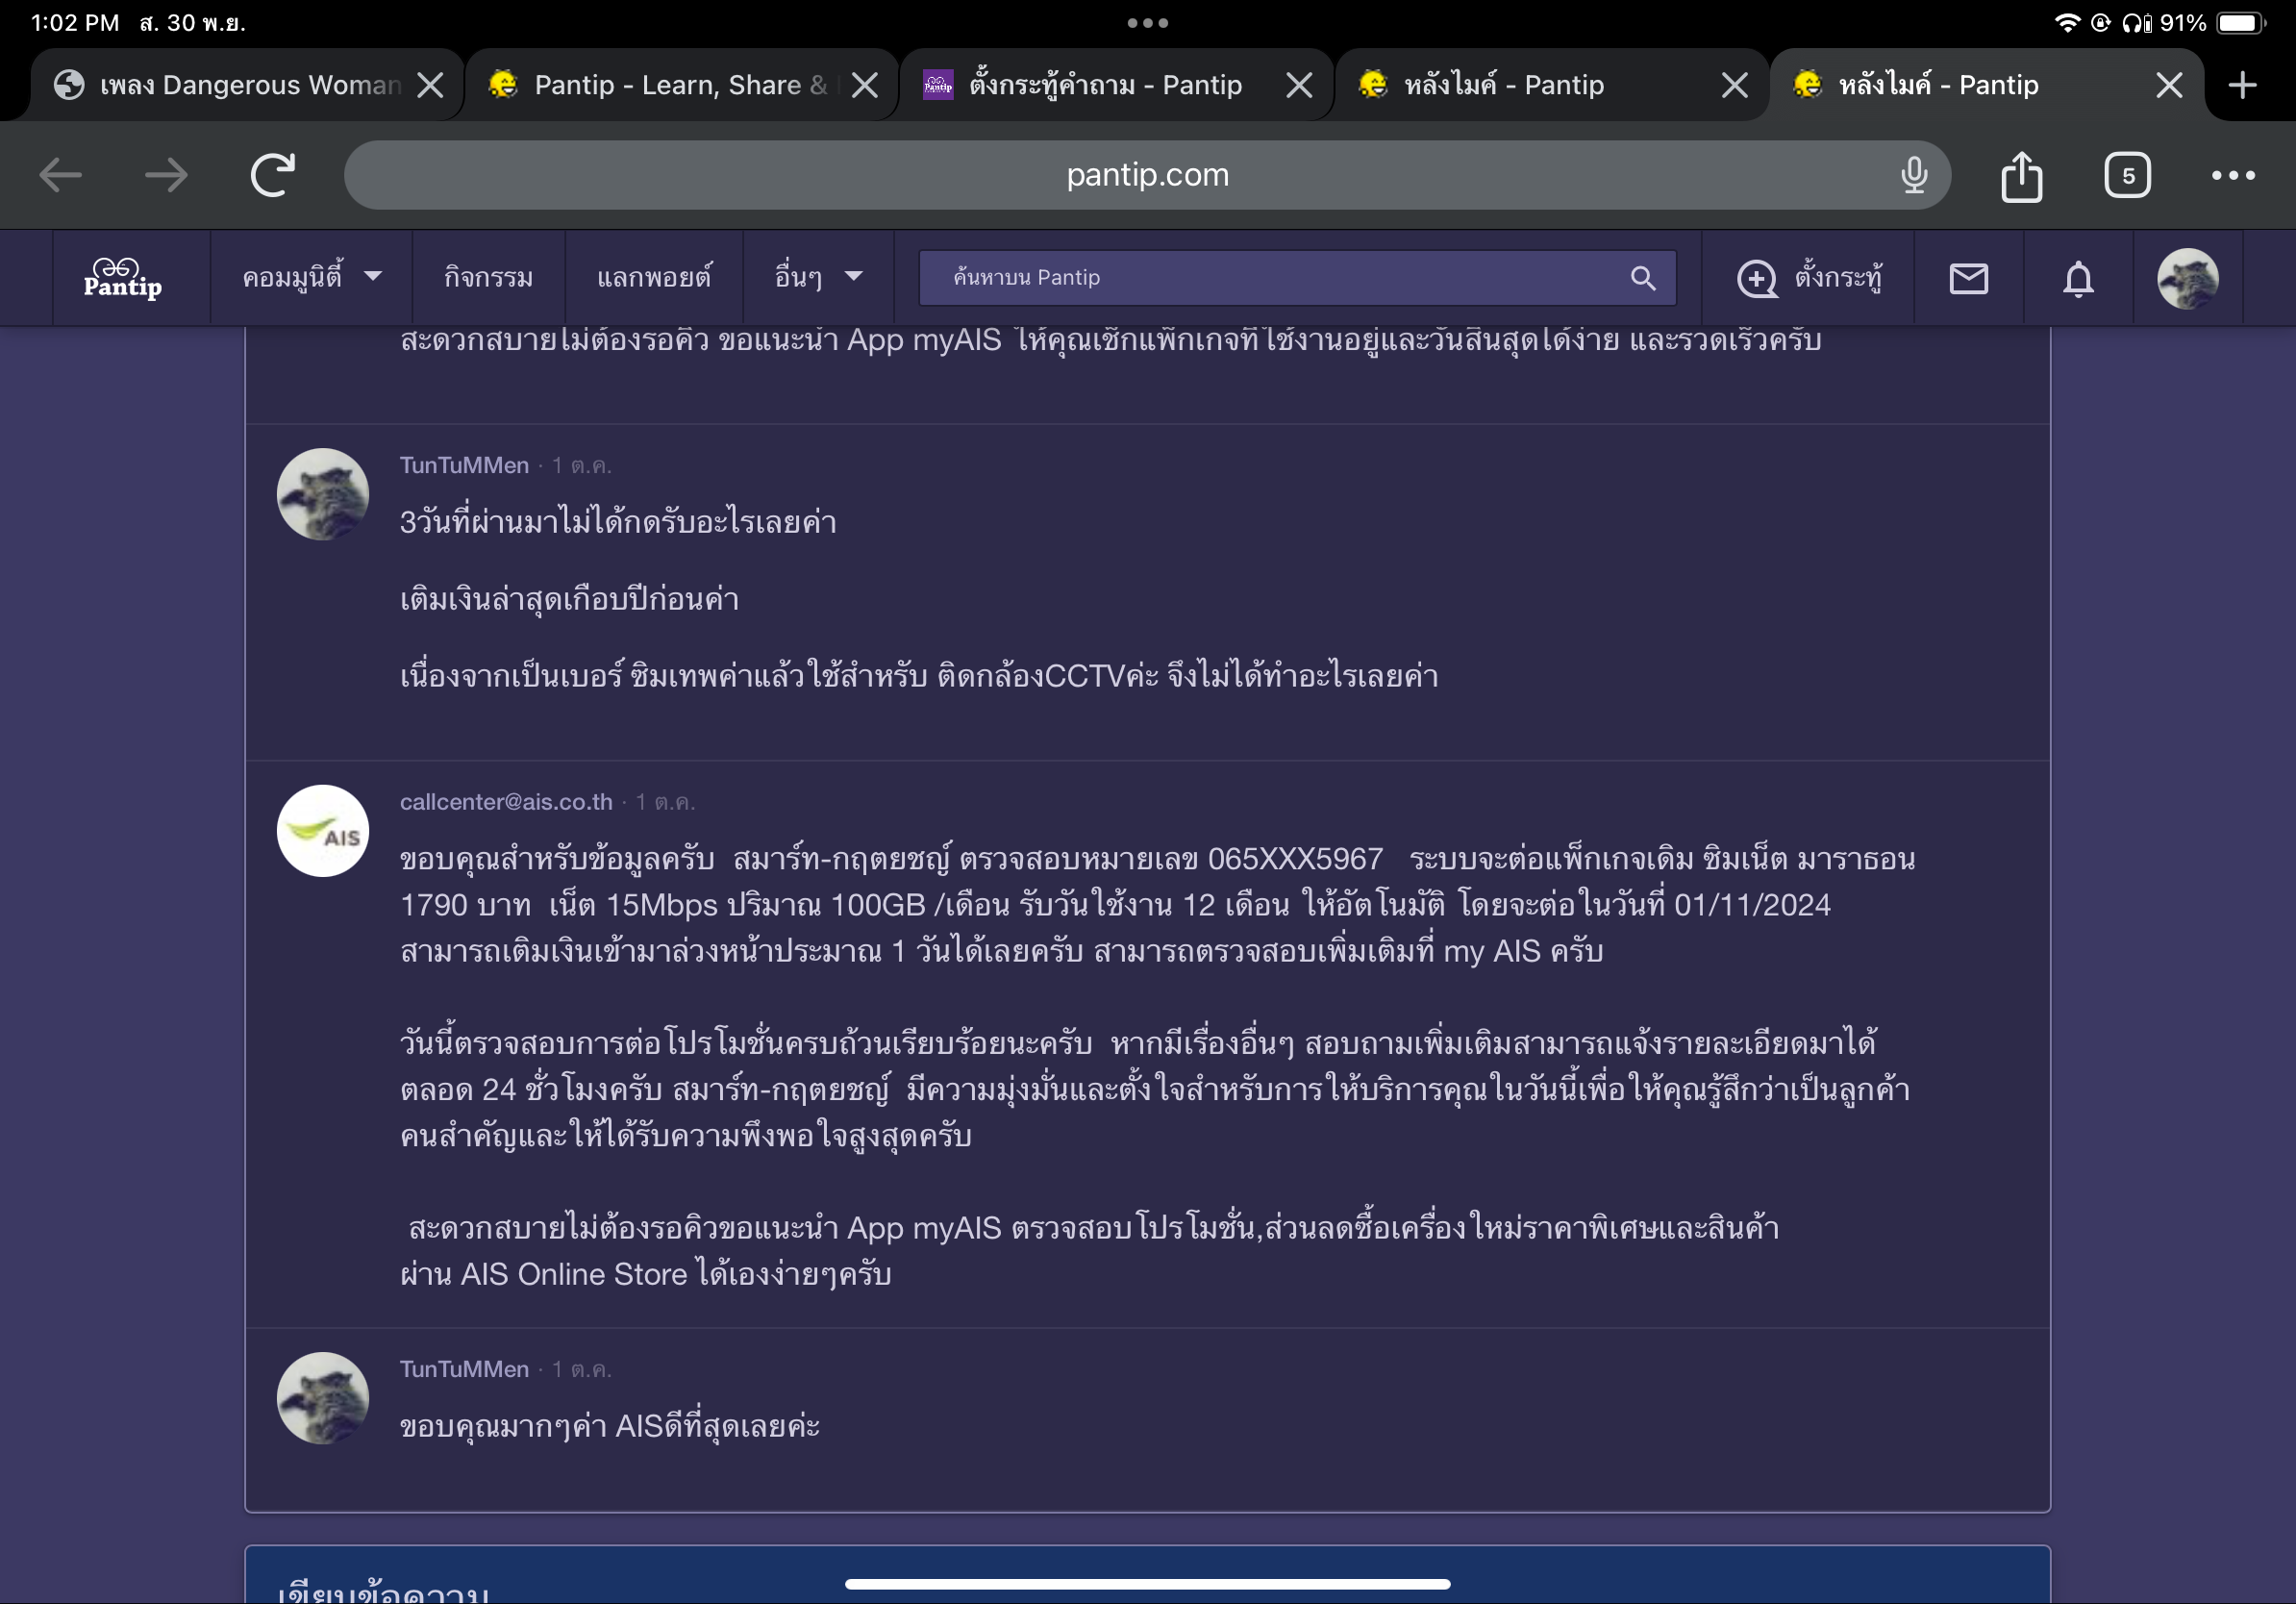Tap the Wi-Fi icon in status bar
The width and height of the screenshot is (2296, 1604).
pyautogui.click(x=2066, y=22)
